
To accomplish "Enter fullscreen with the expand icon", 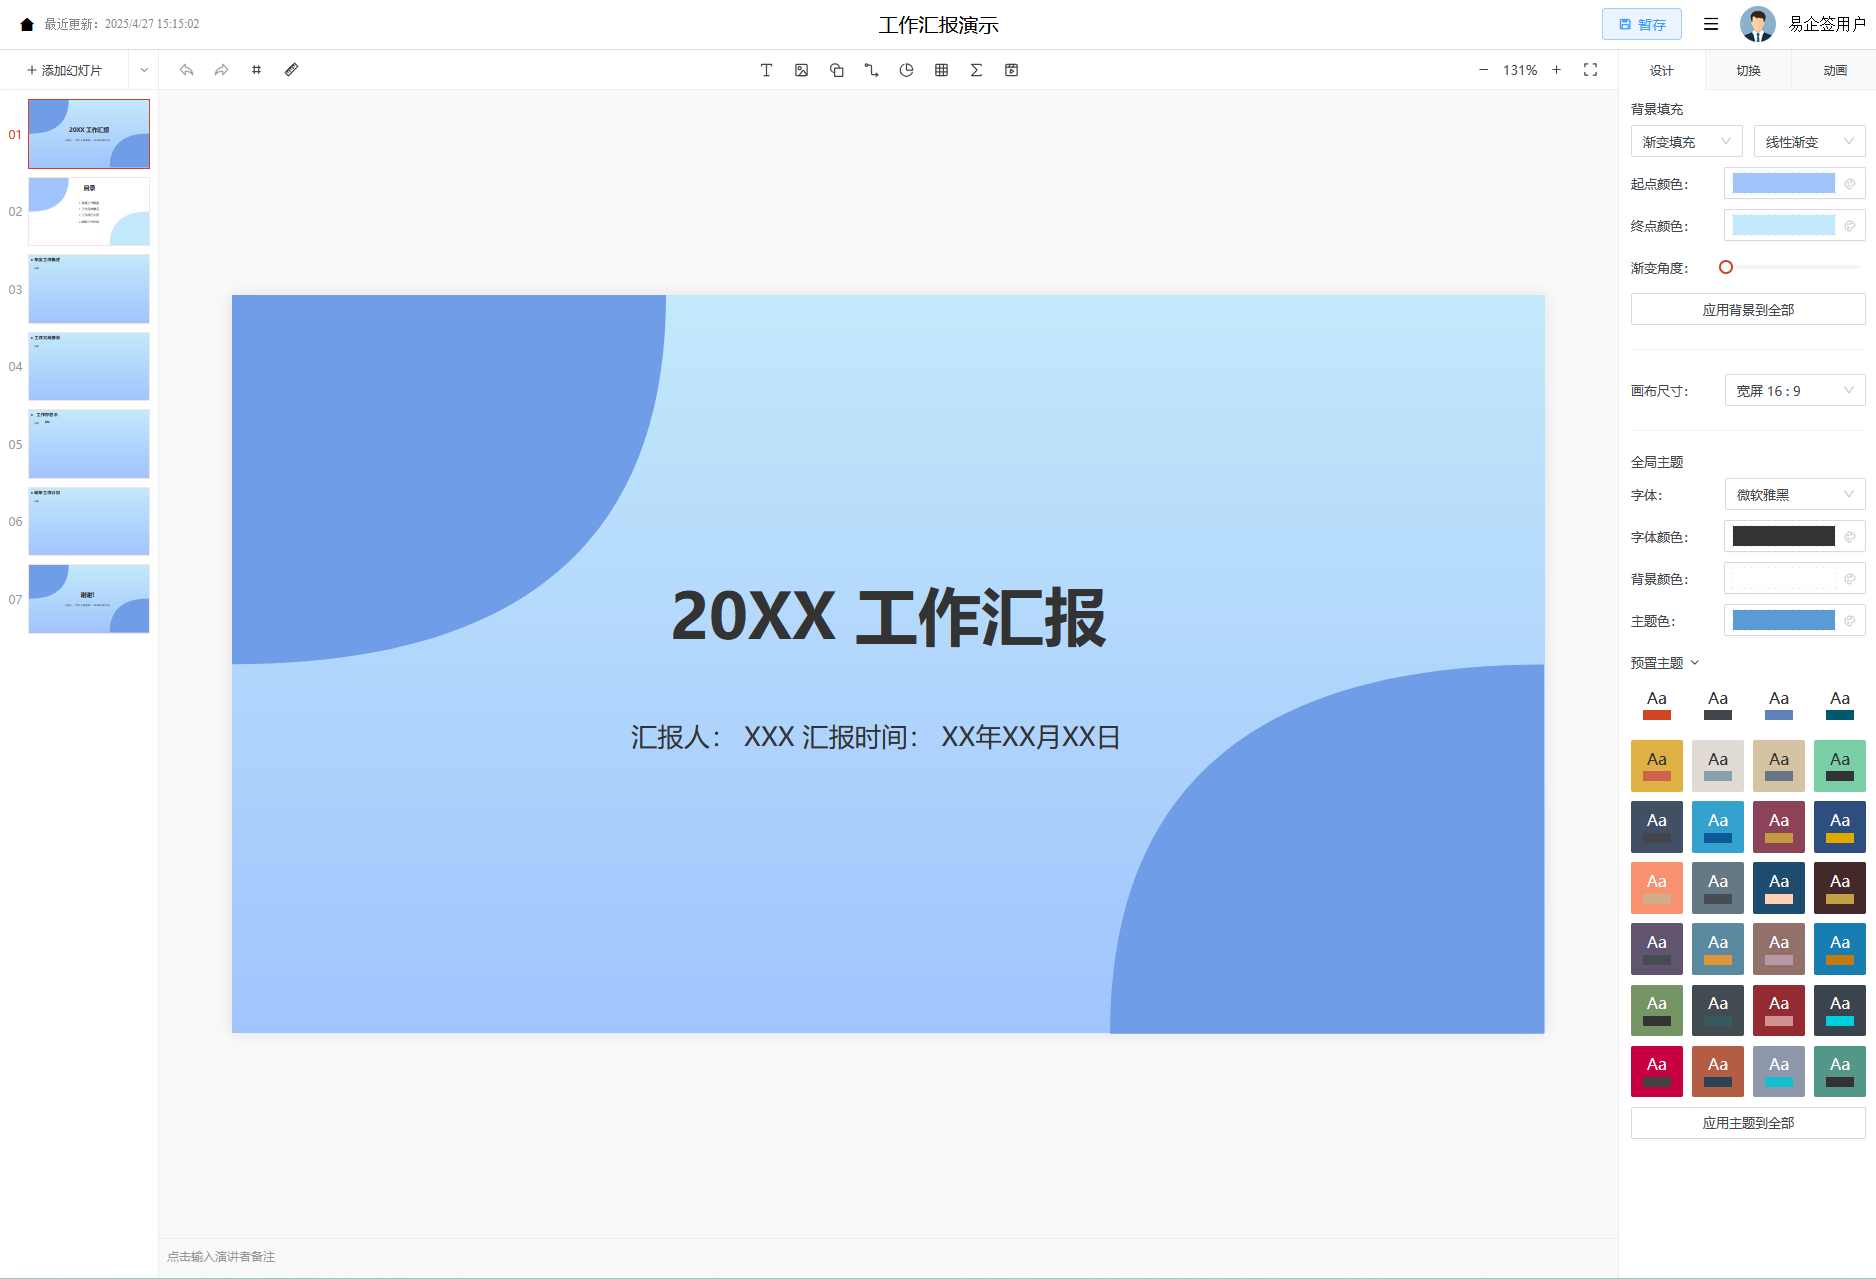I will pos(1590,70).
